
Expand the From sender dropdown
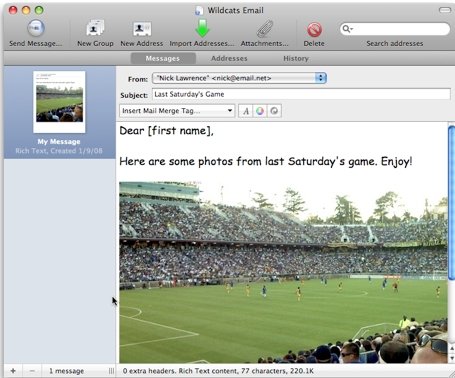point(239,78)
